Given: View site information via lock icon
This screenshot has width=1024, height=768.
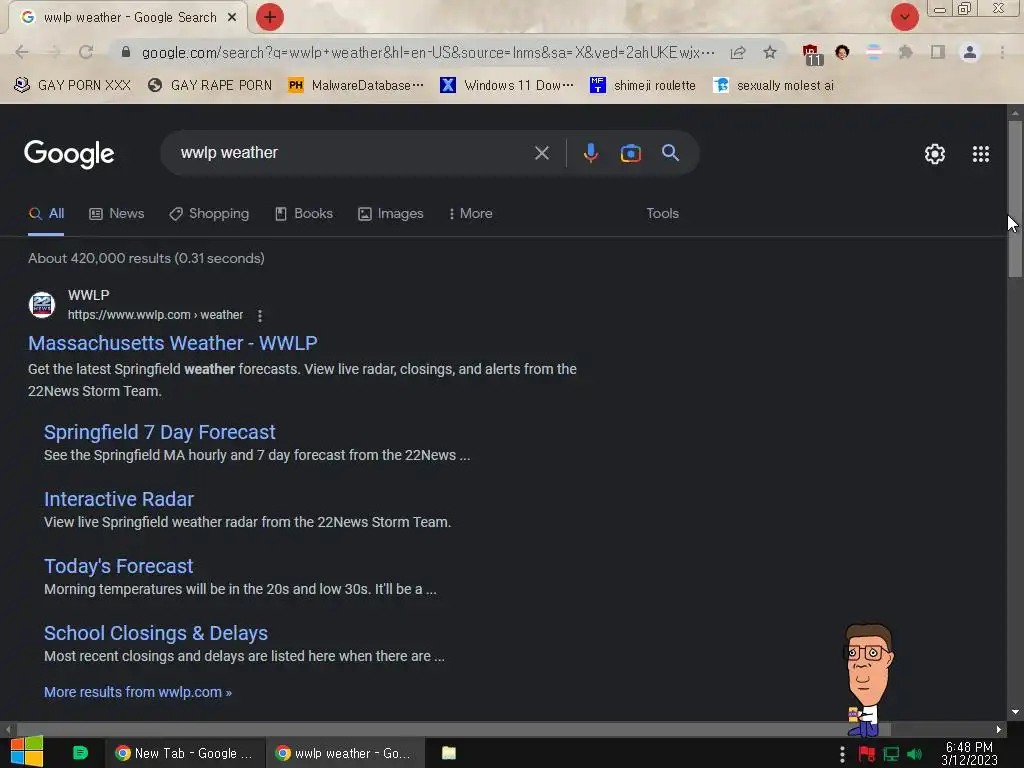Looking at the screenshot, I should (x=126, y=52).
